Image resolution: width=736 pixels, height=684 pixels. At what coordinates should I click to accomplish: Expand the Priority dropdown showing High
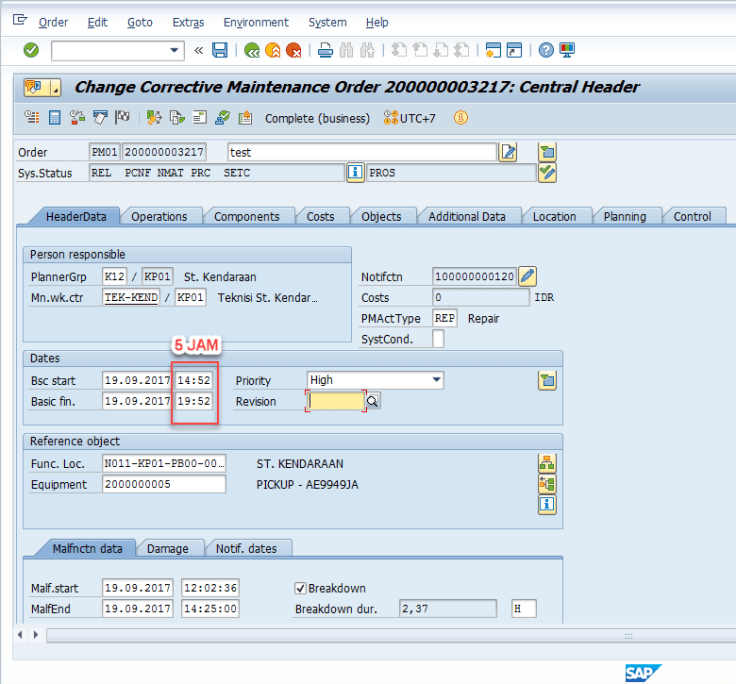[x=436, y=380]
